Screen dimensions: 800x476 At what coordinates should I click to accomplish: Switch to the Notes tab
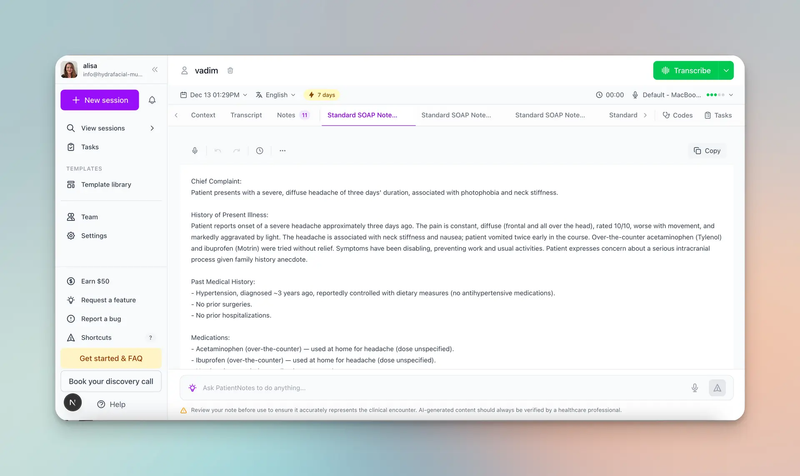click(293, 115)
